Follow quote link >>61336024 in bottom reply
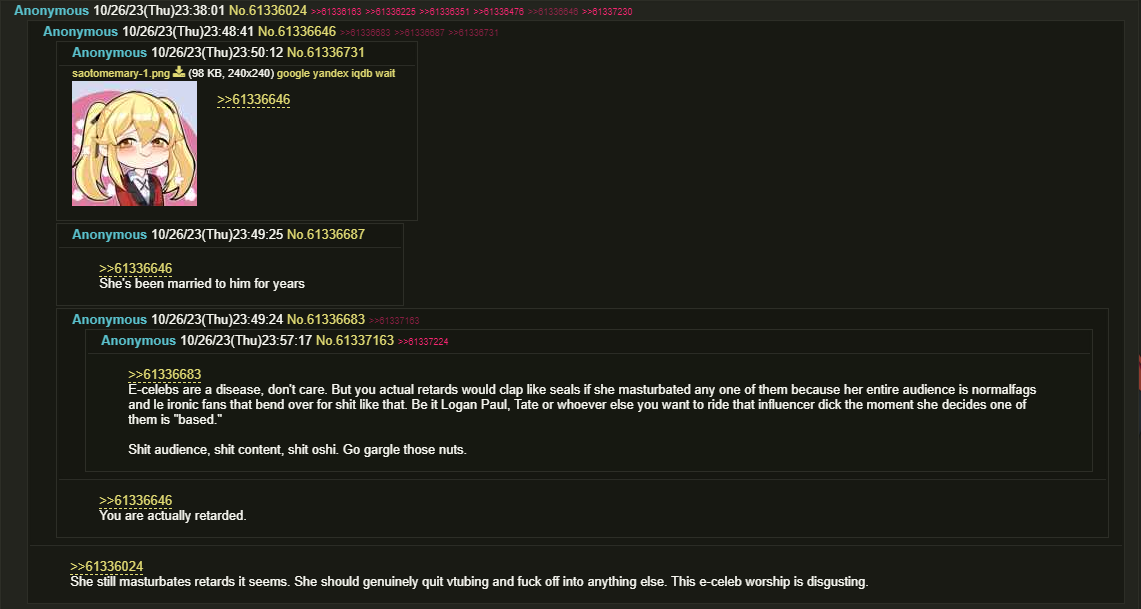 [x=106, y=567]
